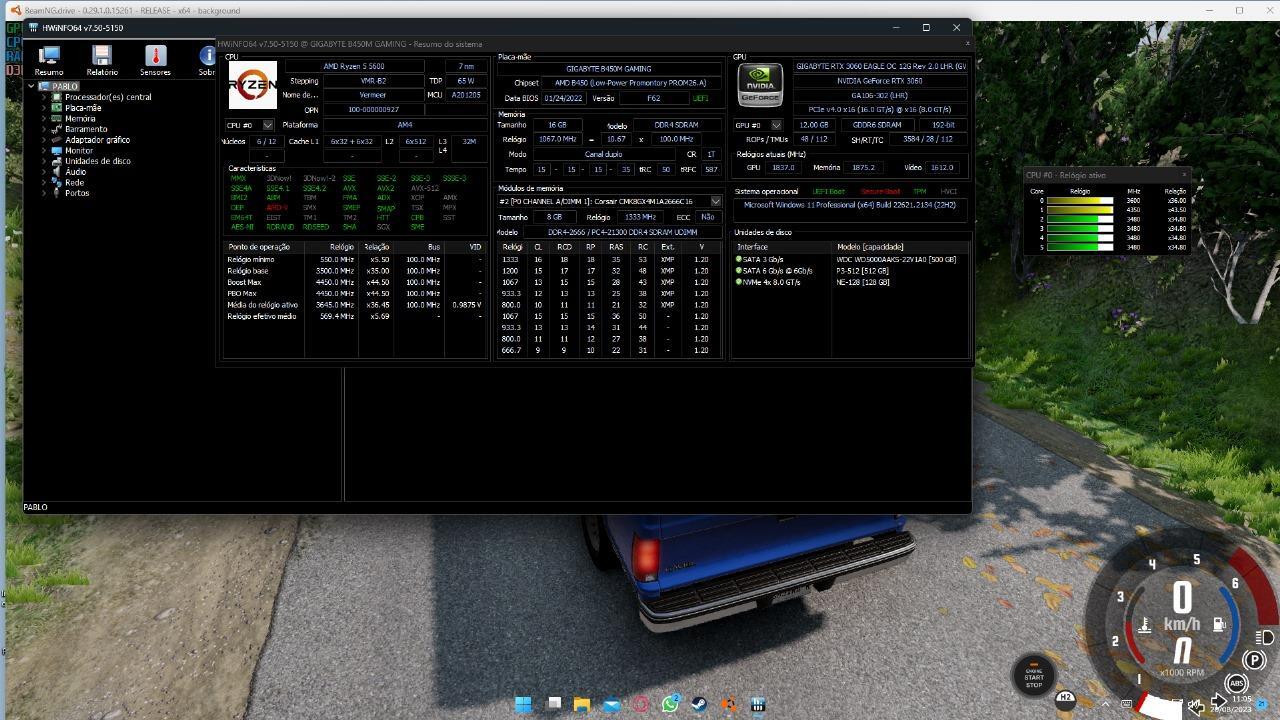Open the memory module selector dropdown
The width and height of the screenshot is (1280, 720).
pyautogui.click(x=609, y=201)
